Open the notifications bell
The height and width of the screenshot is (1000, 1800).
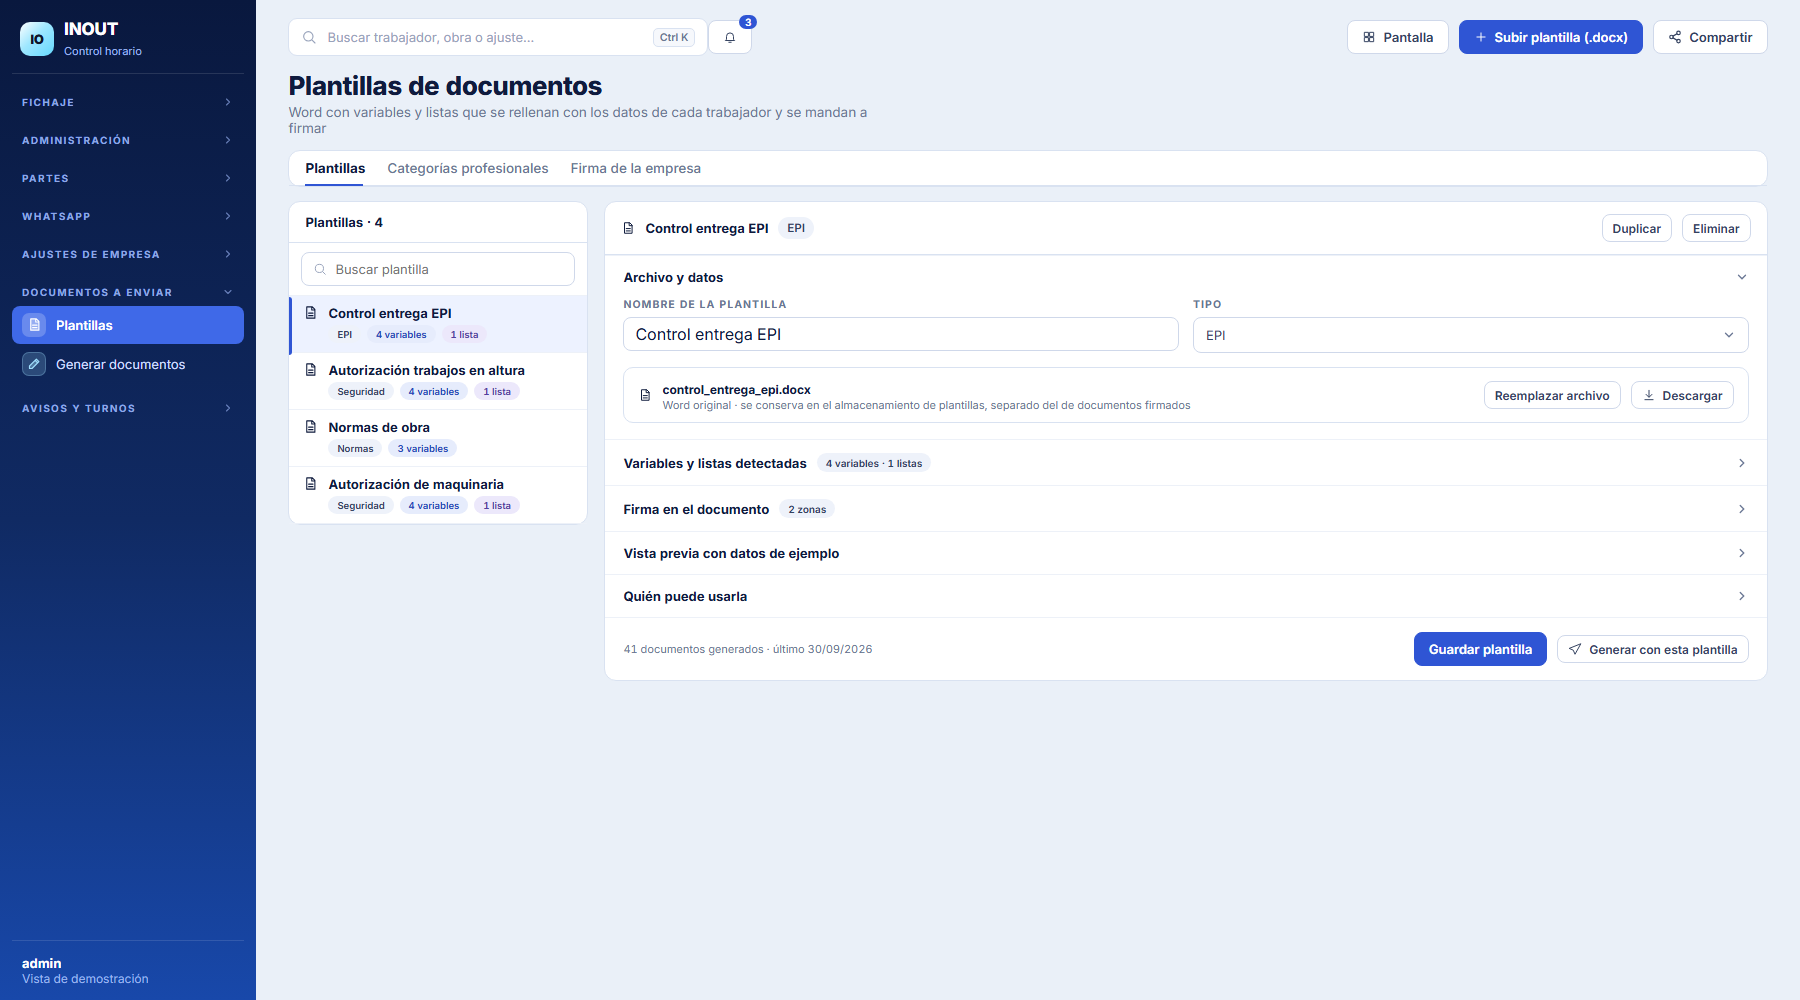730,38
